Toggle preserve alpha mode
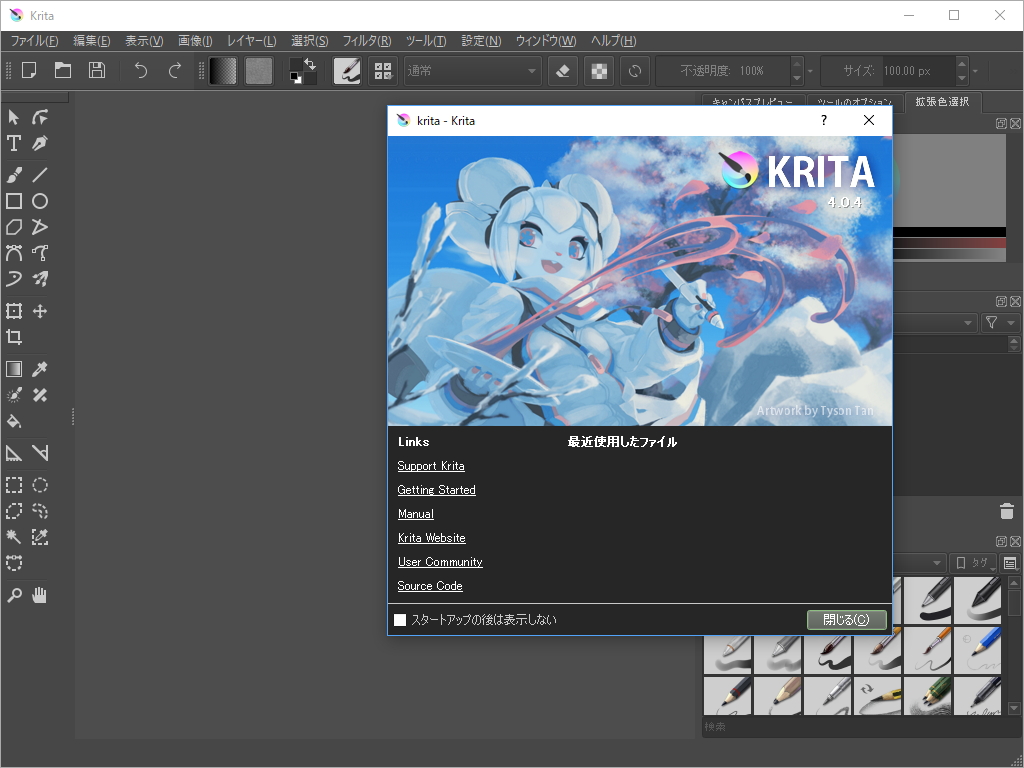Screen dimensions: 1024x768 coord(598,70)
